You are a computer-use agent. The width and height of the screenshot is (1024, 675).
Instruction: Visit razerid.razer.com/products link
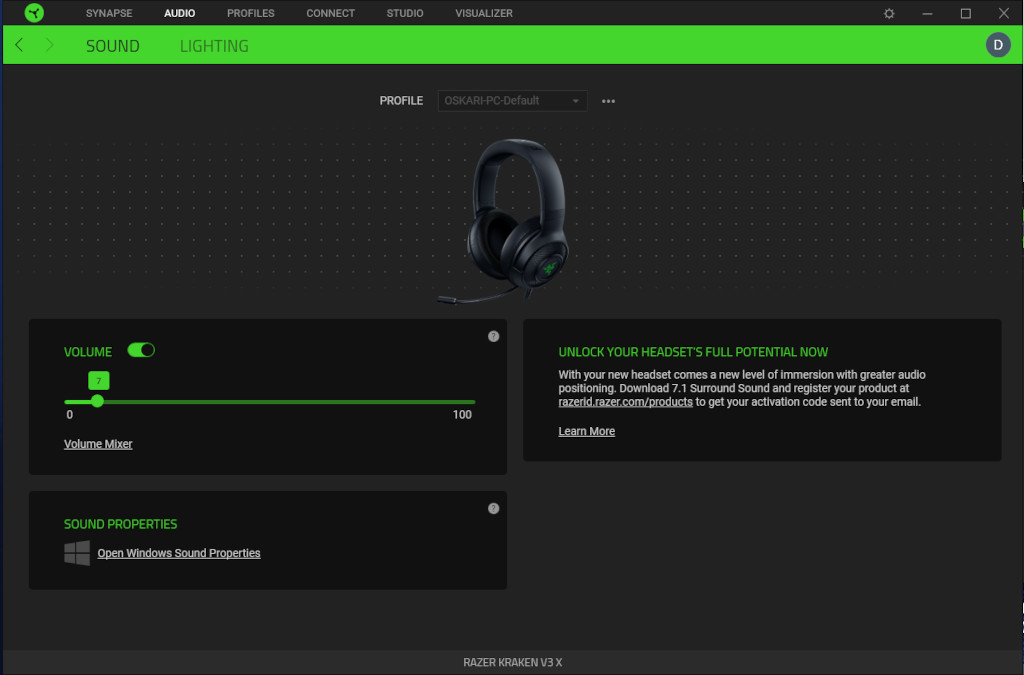coord(625,402)
